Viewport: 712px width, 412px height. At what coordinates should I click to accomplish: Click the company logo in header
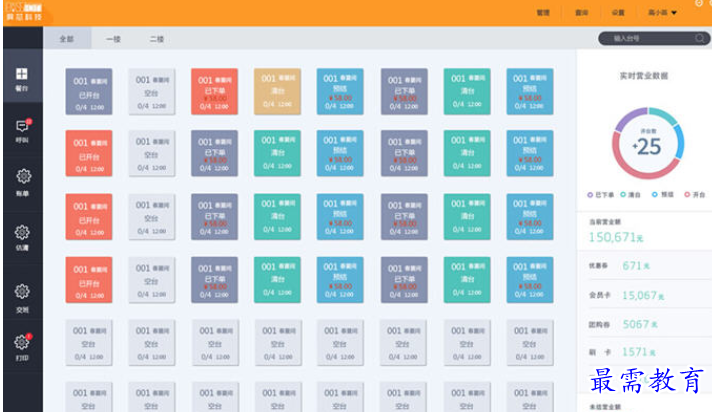(x=24, y=12)
